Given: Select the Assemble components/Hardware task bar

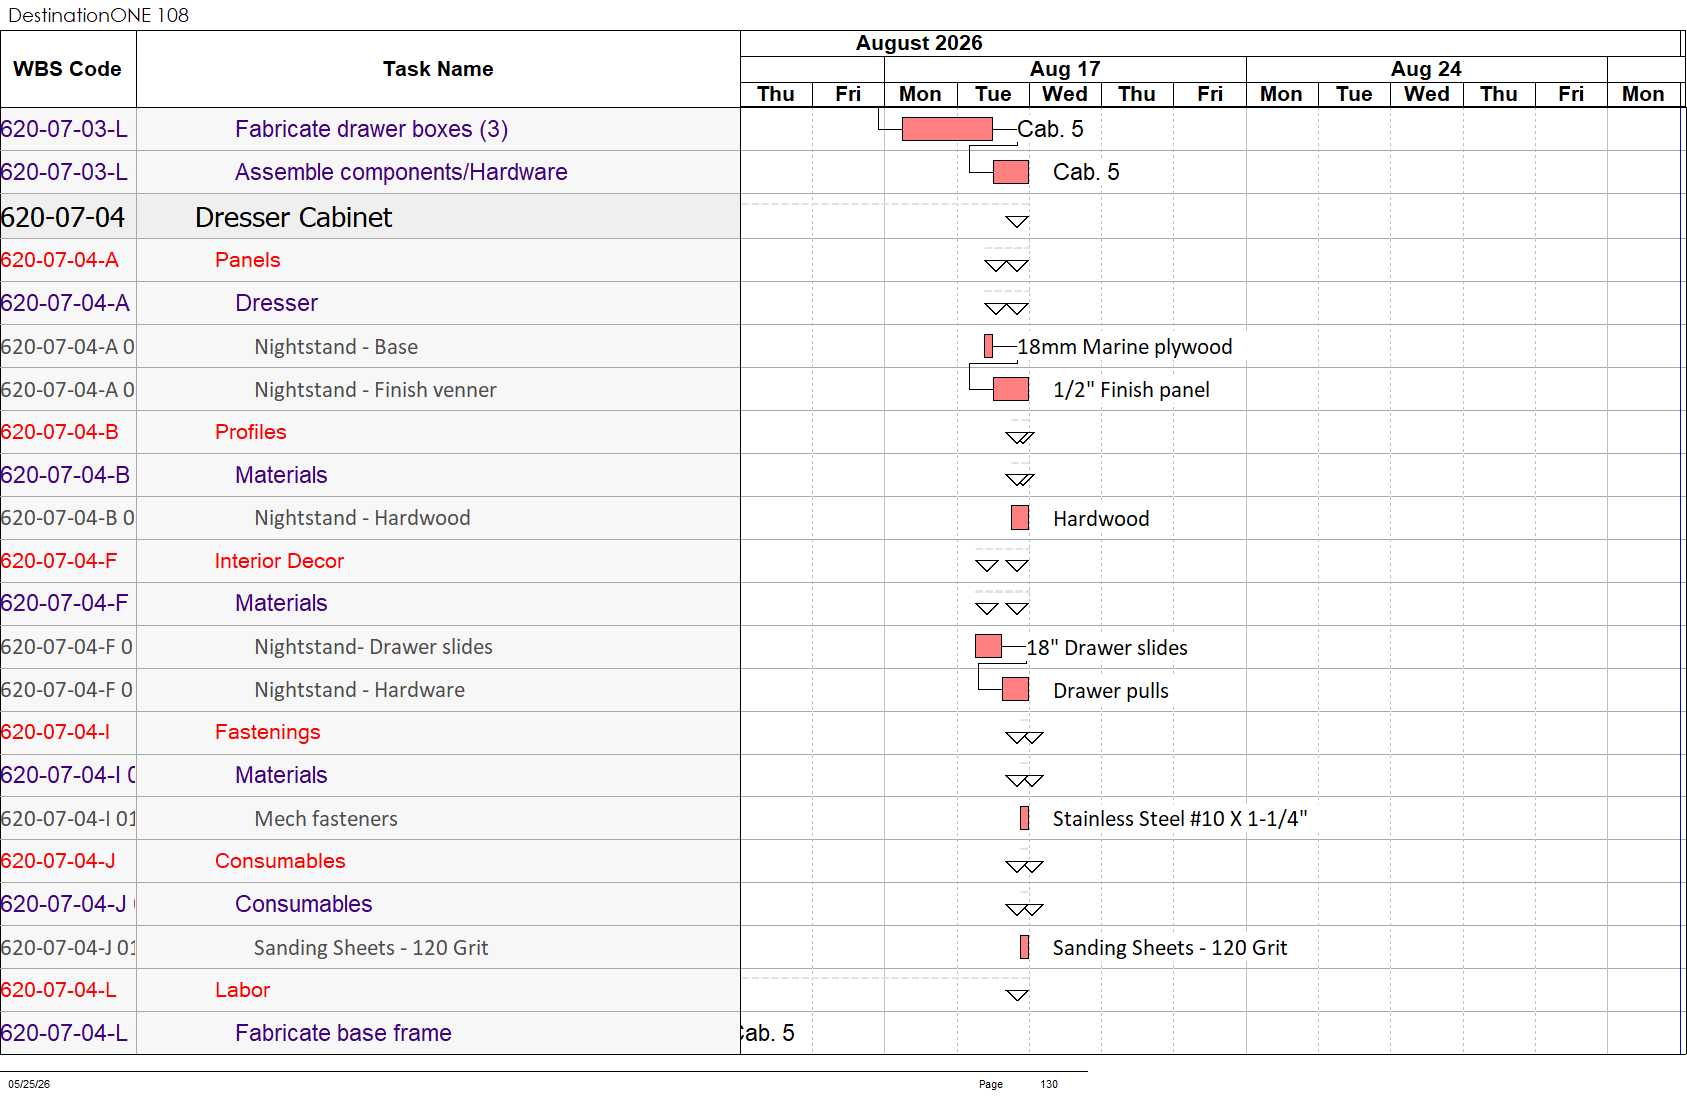Looking at the screenshot, I should (x=1010, y=172).
